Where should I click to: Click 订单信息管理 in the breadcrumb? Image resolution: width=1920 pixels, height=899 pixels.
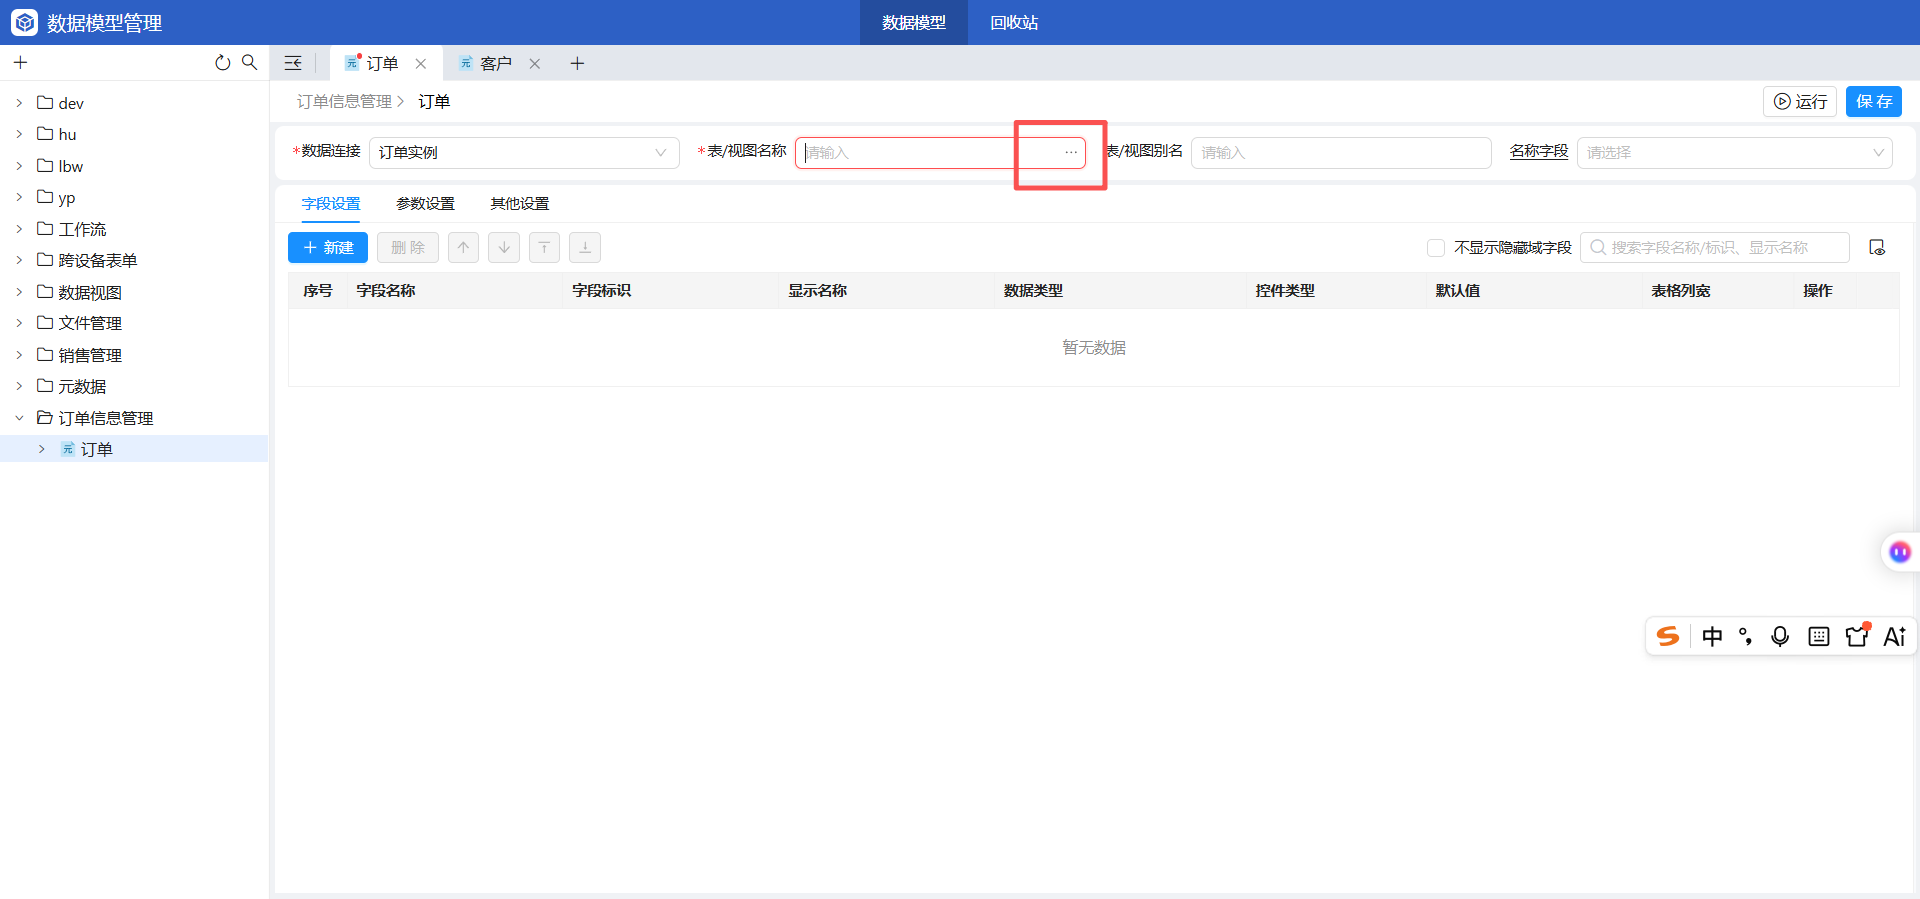344,102
